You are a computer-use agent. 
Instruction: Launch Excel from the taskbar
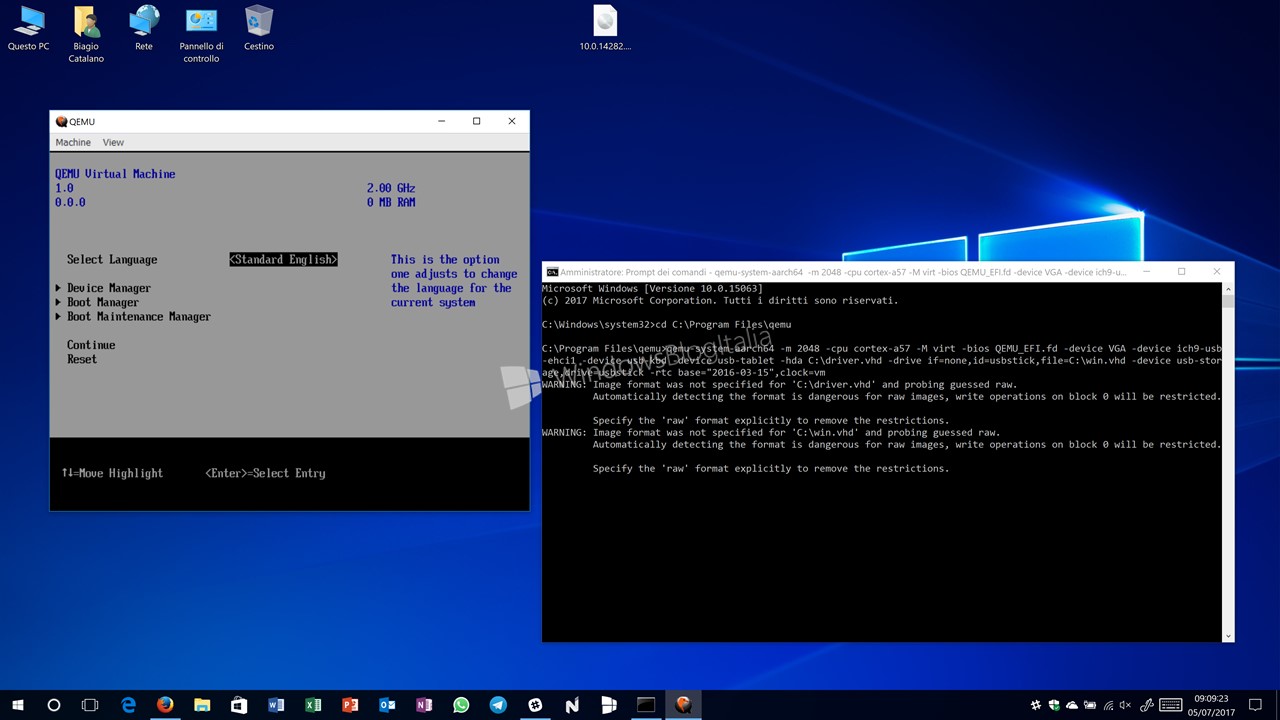[313, 705]
